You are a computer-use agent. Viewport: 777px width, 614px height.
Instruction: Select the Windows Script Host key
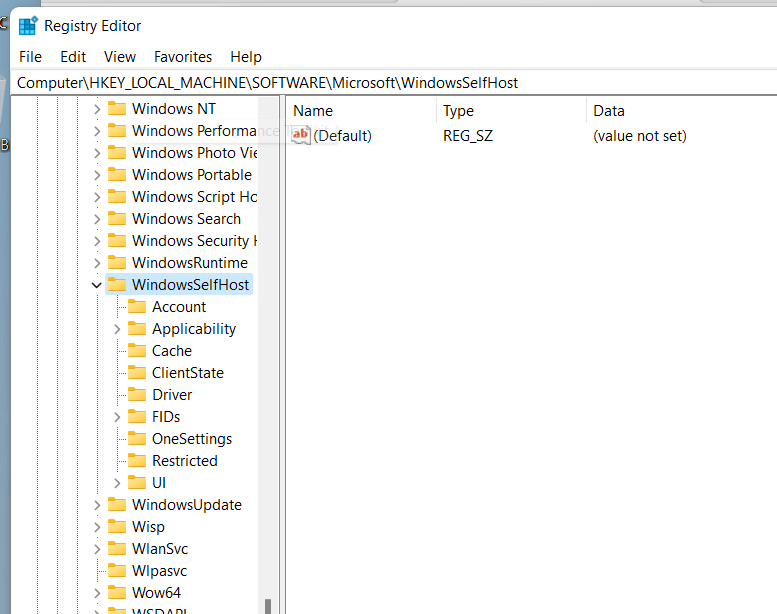coord(194,197)
